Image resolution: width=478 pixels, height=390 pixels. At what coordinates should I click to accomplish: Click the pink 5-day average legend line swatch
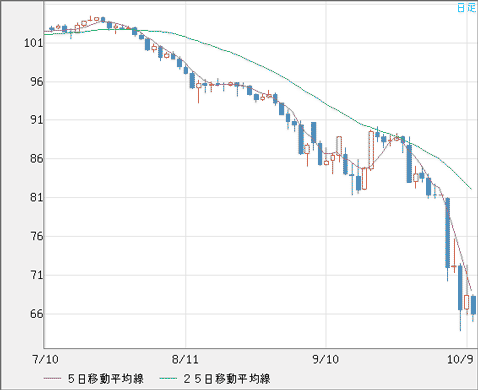pos(52,378)
